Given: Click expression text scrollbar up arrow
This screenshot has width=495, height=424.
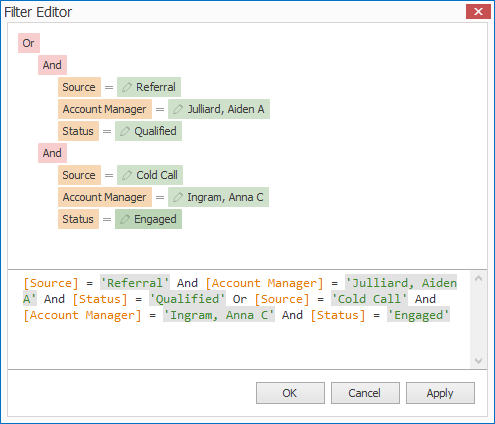Looking at the screenshot, I should point(478,279).
